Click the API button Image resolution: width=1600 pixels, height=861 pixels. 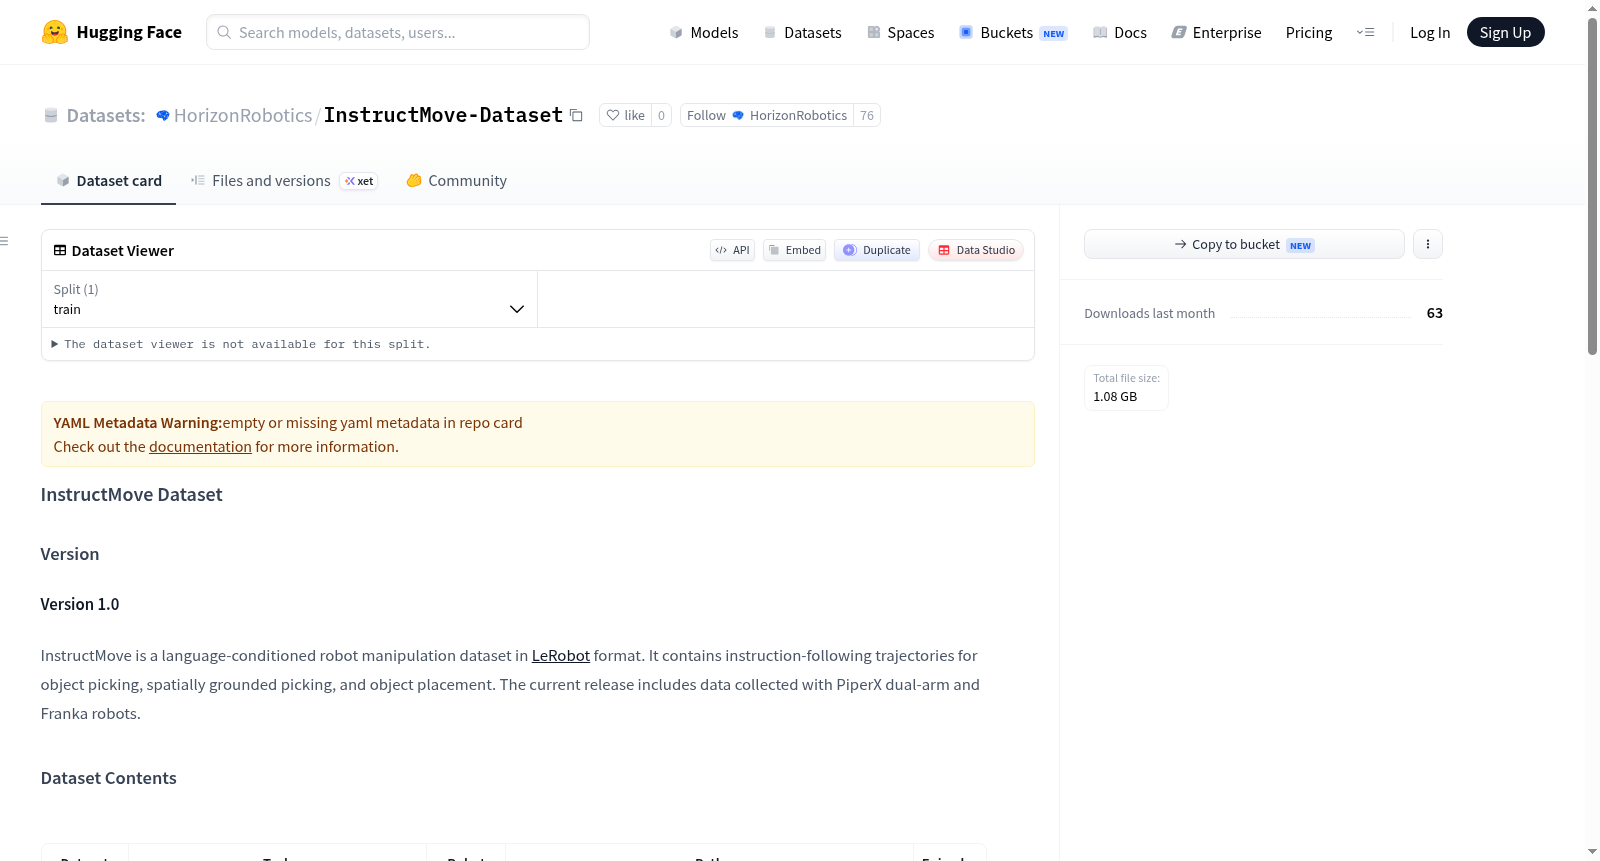point(732,250)
